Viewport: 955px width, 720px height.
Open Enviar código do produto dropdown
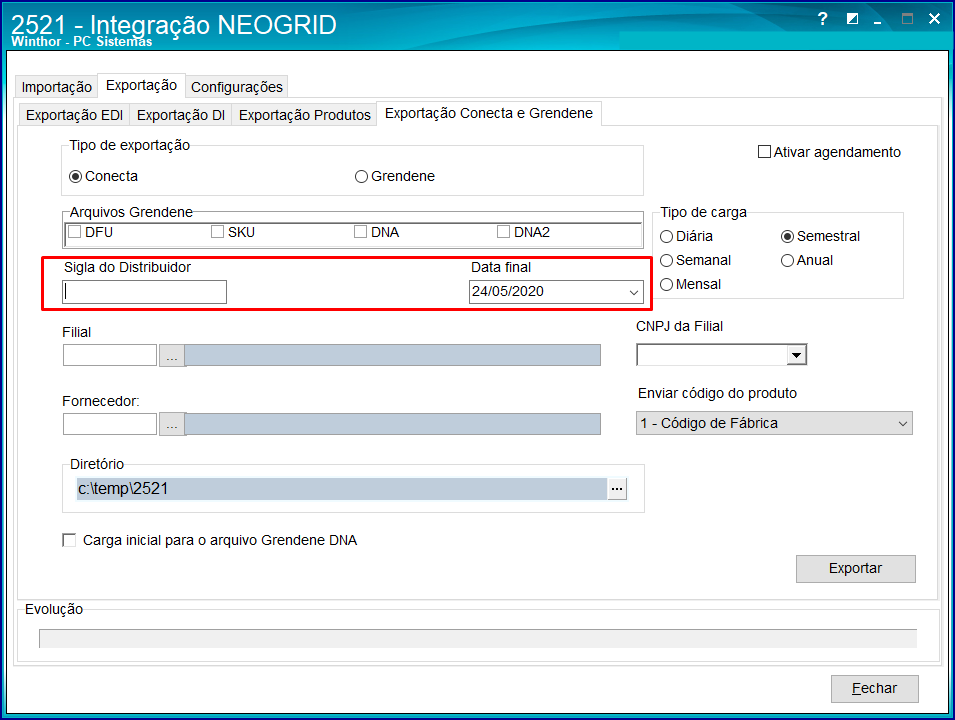(x=903, y=423)
